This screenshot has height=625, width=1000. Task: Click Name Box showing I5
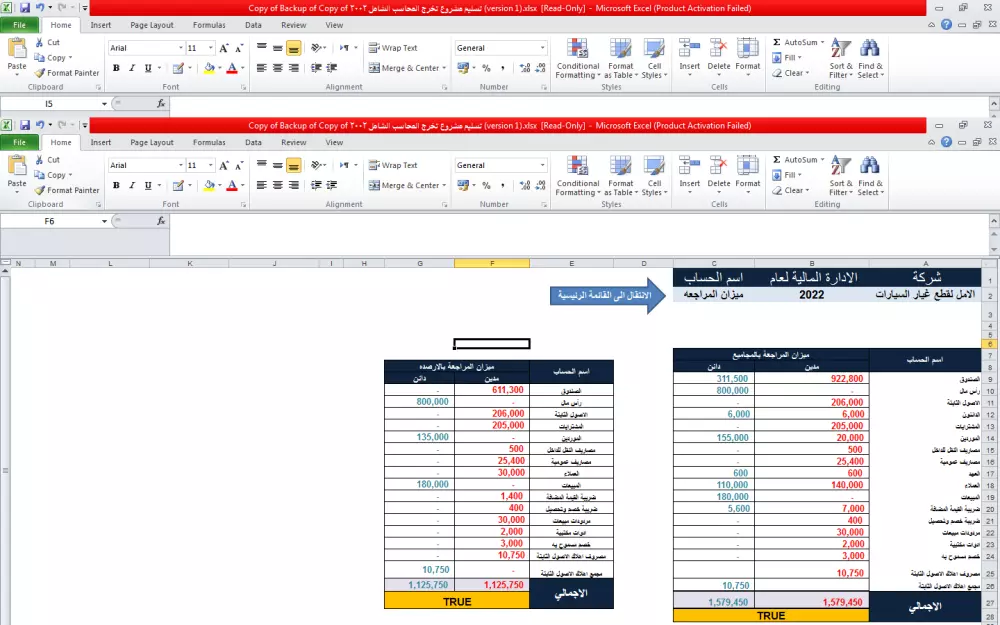point(50,103)
